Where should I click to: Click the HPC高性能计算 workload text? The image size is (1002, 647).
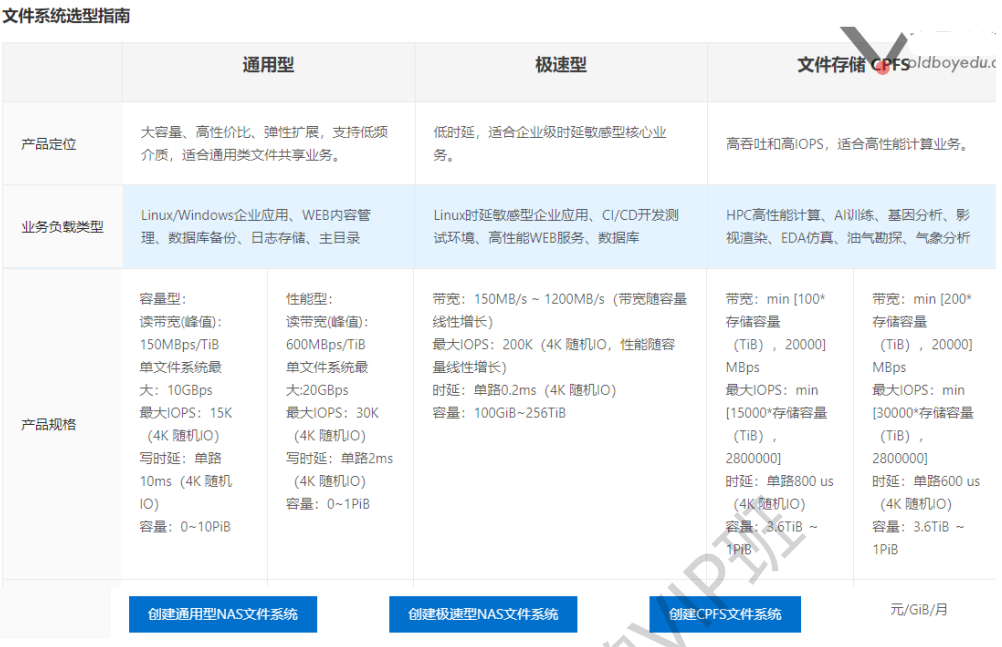(x=847, y=226)
